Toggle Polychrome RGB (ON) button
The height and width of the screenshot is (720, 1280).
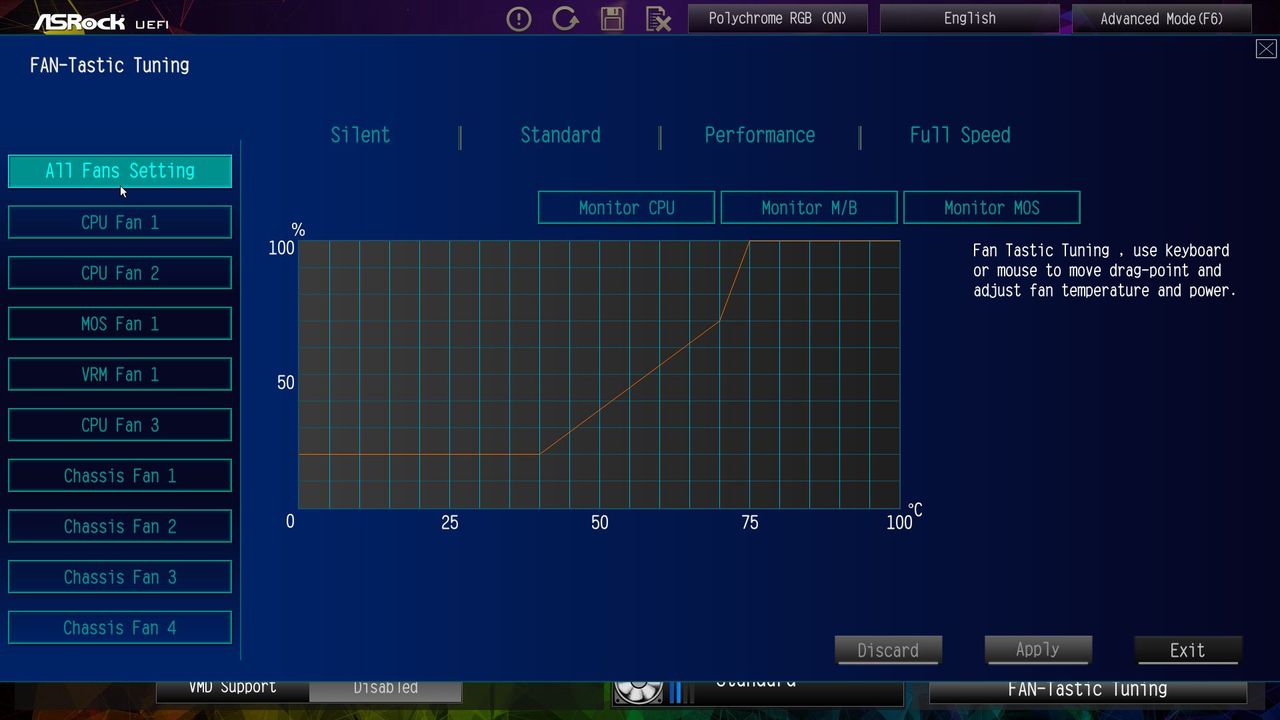[x=777, y=18]
